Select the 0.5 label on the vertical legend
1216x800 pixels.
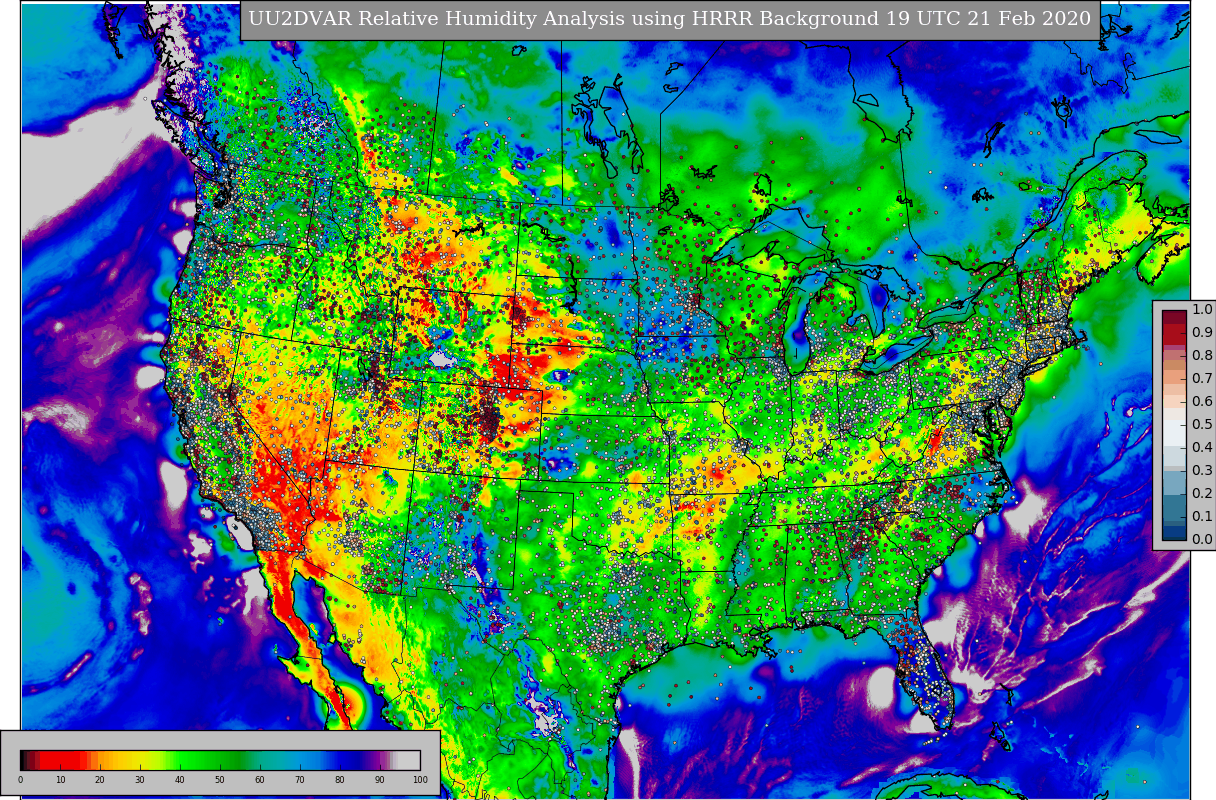1202,425
